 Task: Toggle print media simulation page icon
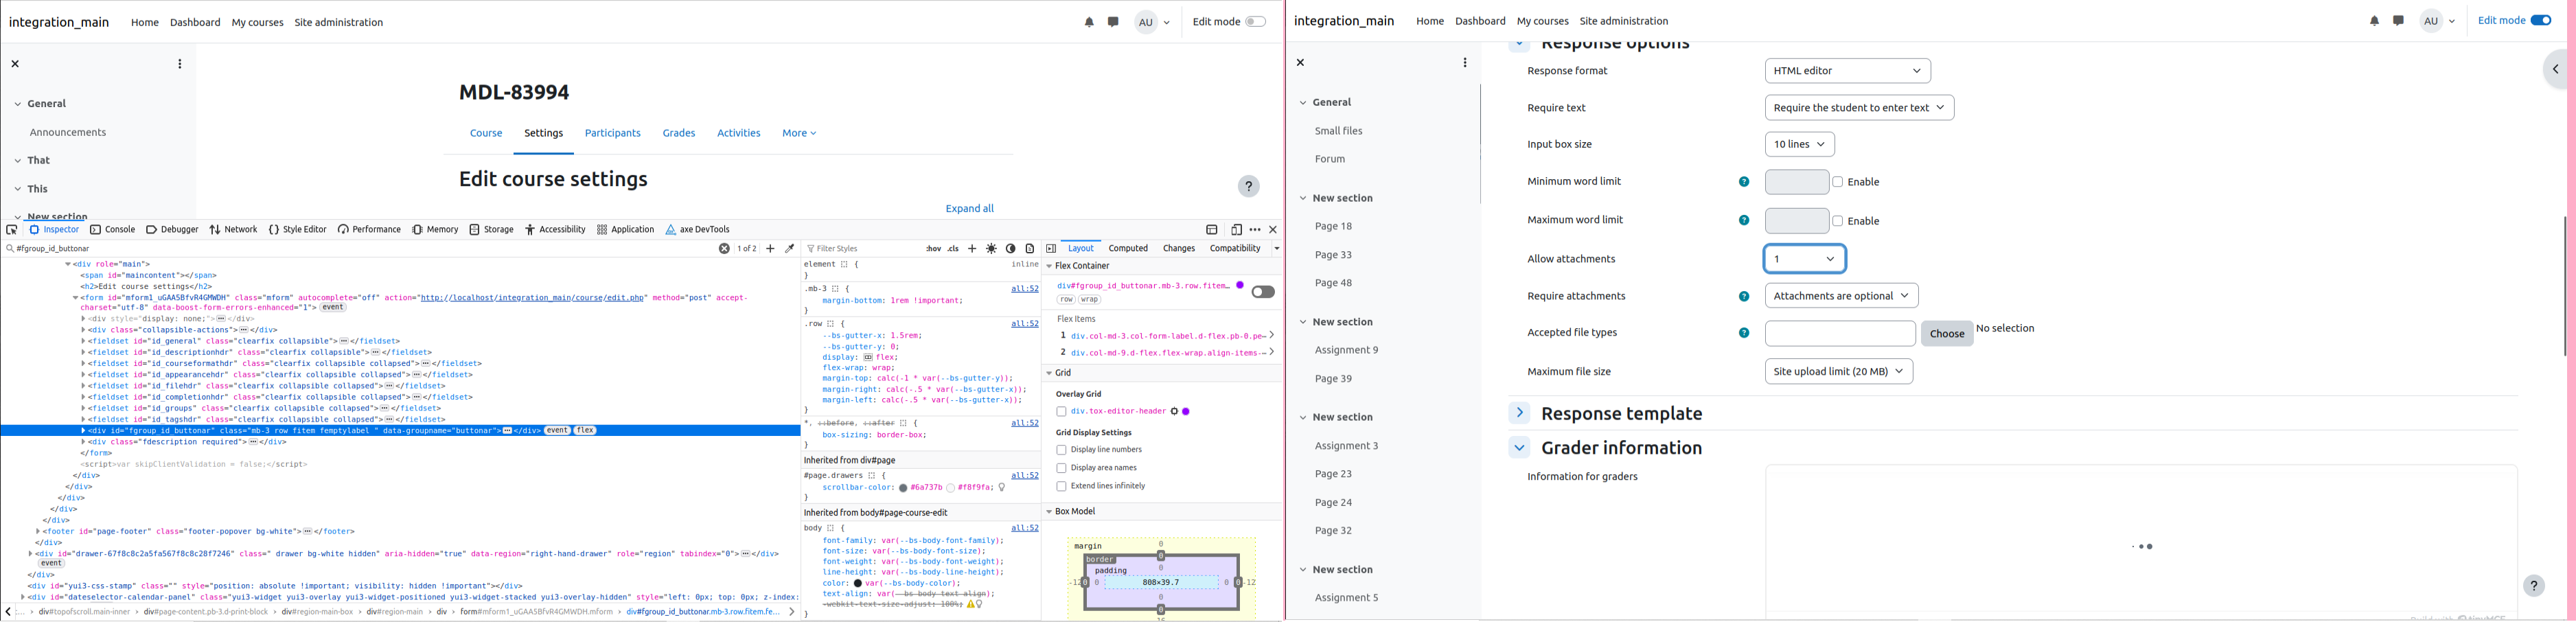(1030, 249)
